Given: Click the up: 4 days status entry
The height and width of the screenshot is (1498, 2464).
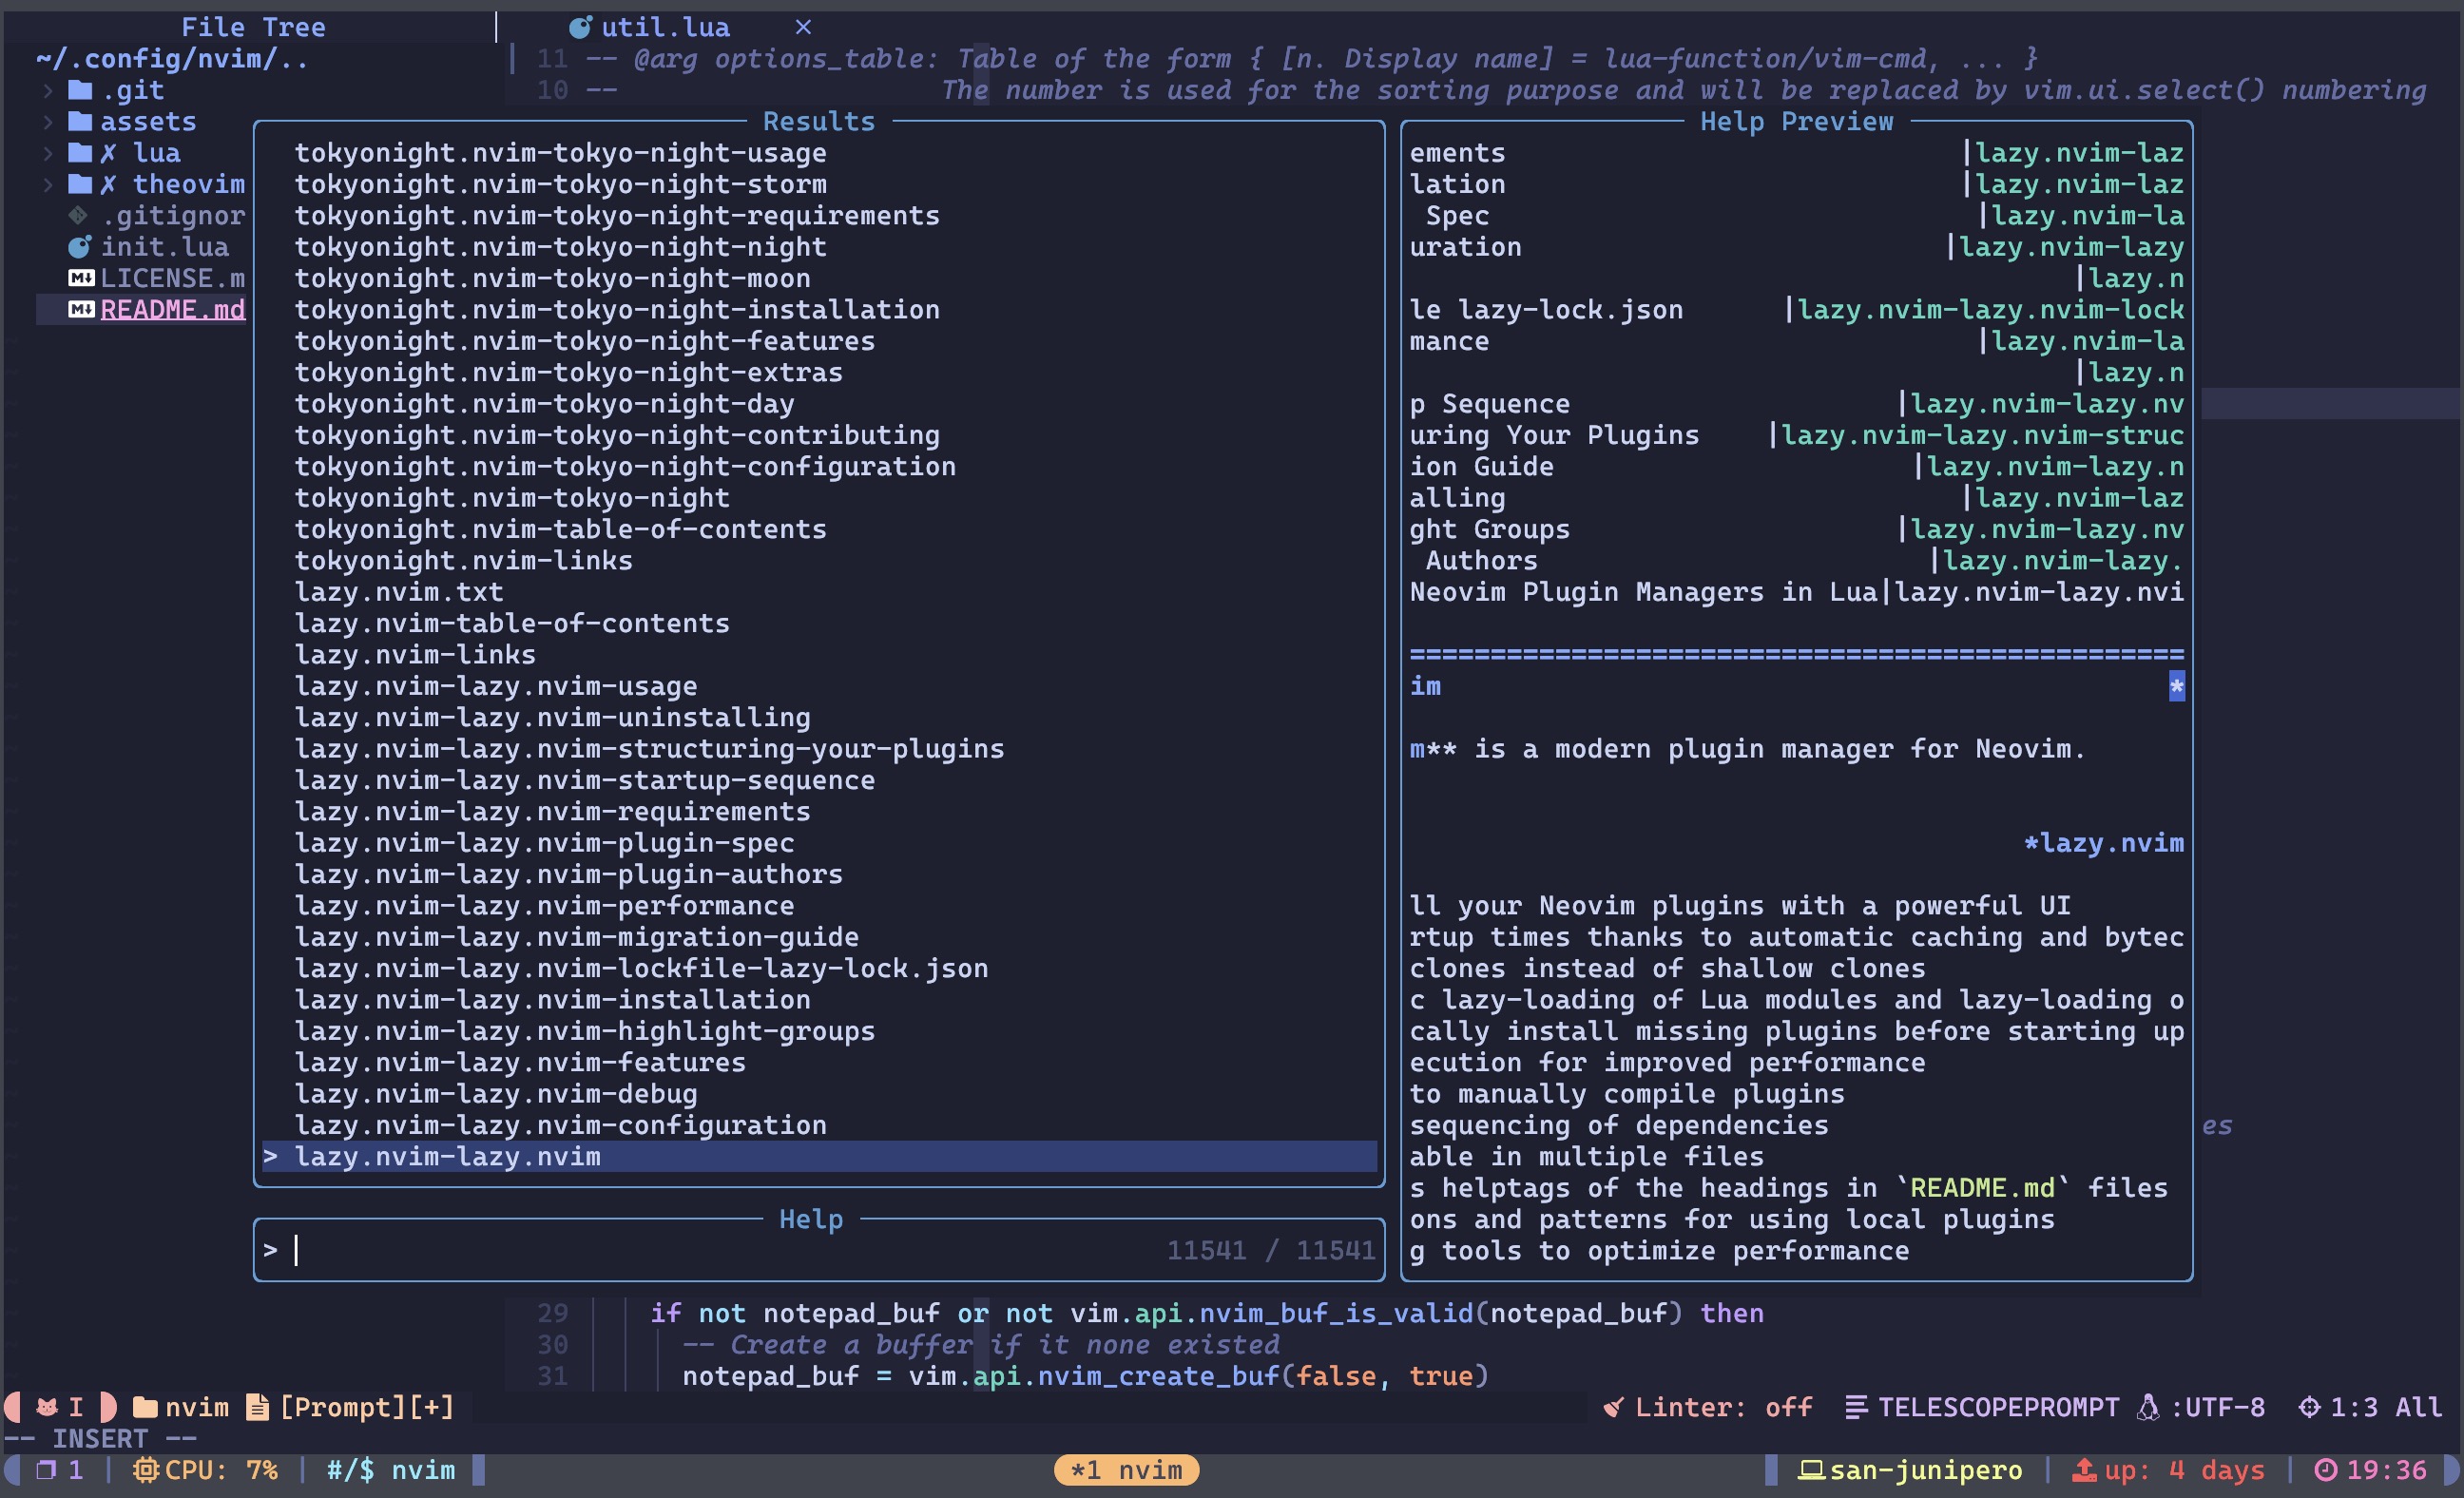Looking at the screenshot, I should 2185,1470.
